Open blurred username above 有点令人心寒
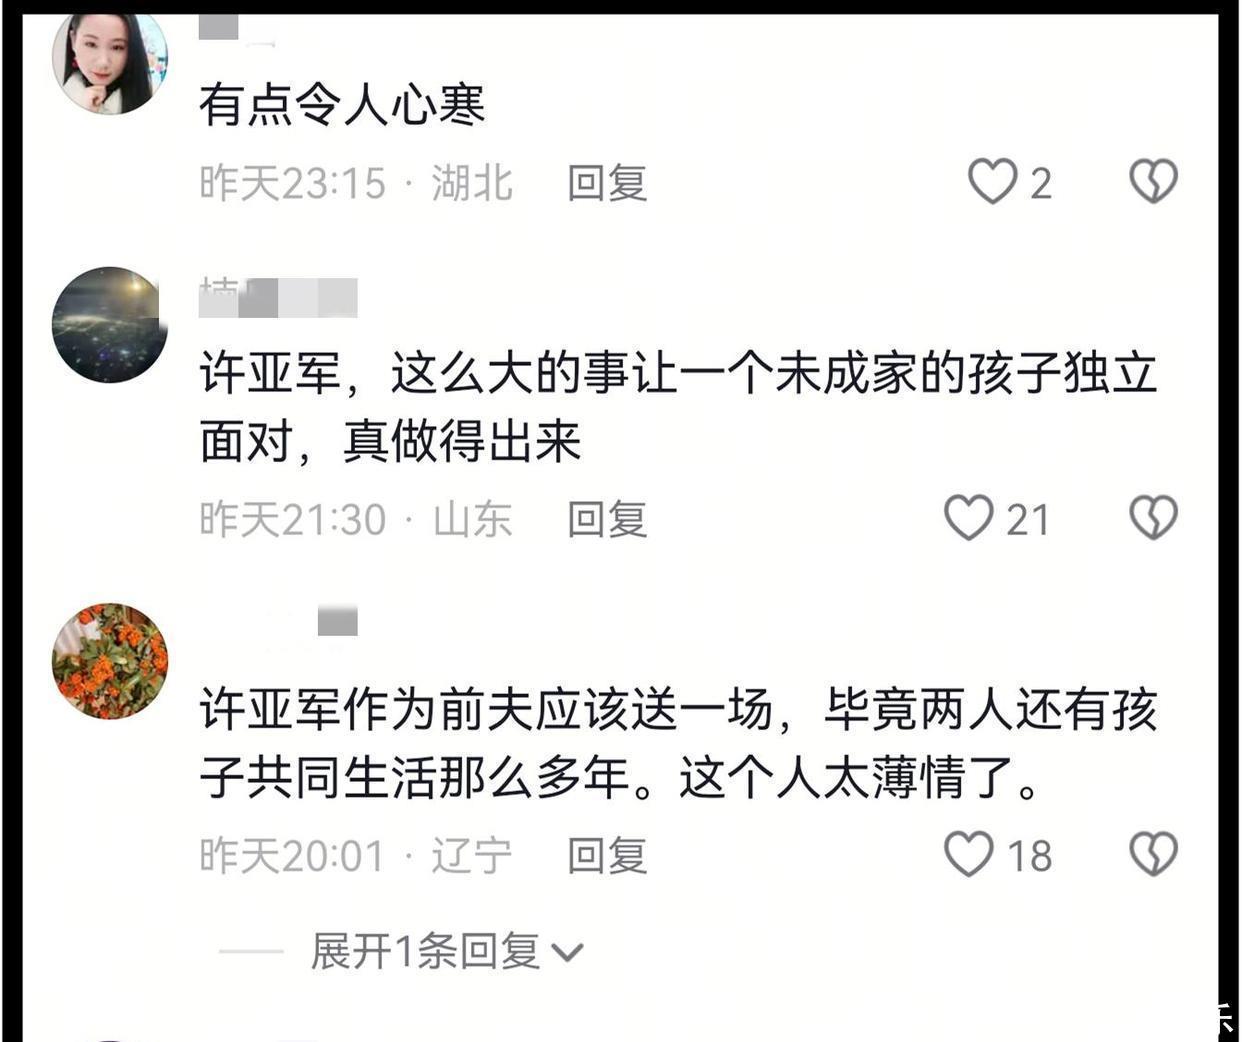The height and width of the screenshot is (1042, 1242). point(236,28)
